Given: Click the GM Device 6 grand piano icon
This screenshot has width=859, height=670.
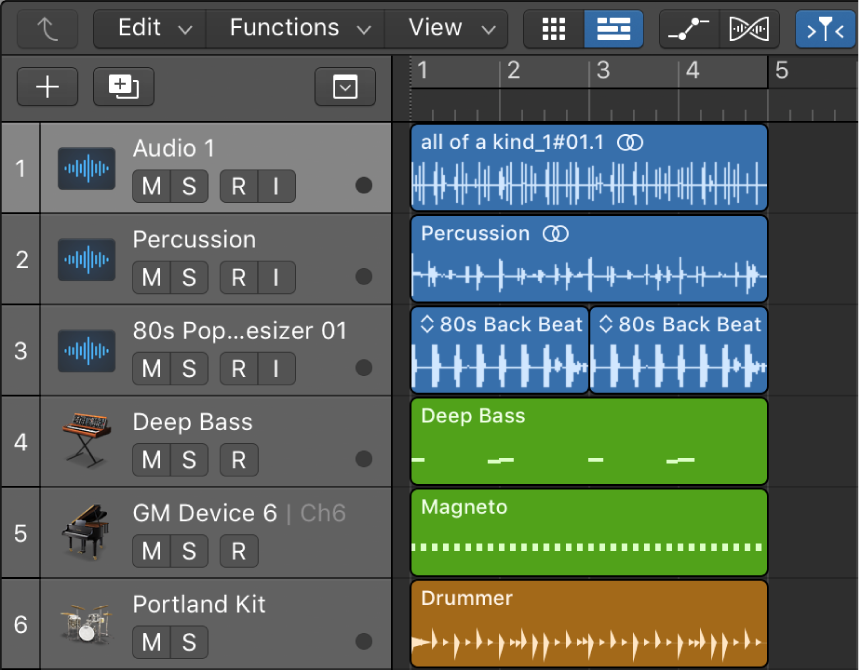Looking at the screenshot, I should pyautogui.click(x=87, y=531).
